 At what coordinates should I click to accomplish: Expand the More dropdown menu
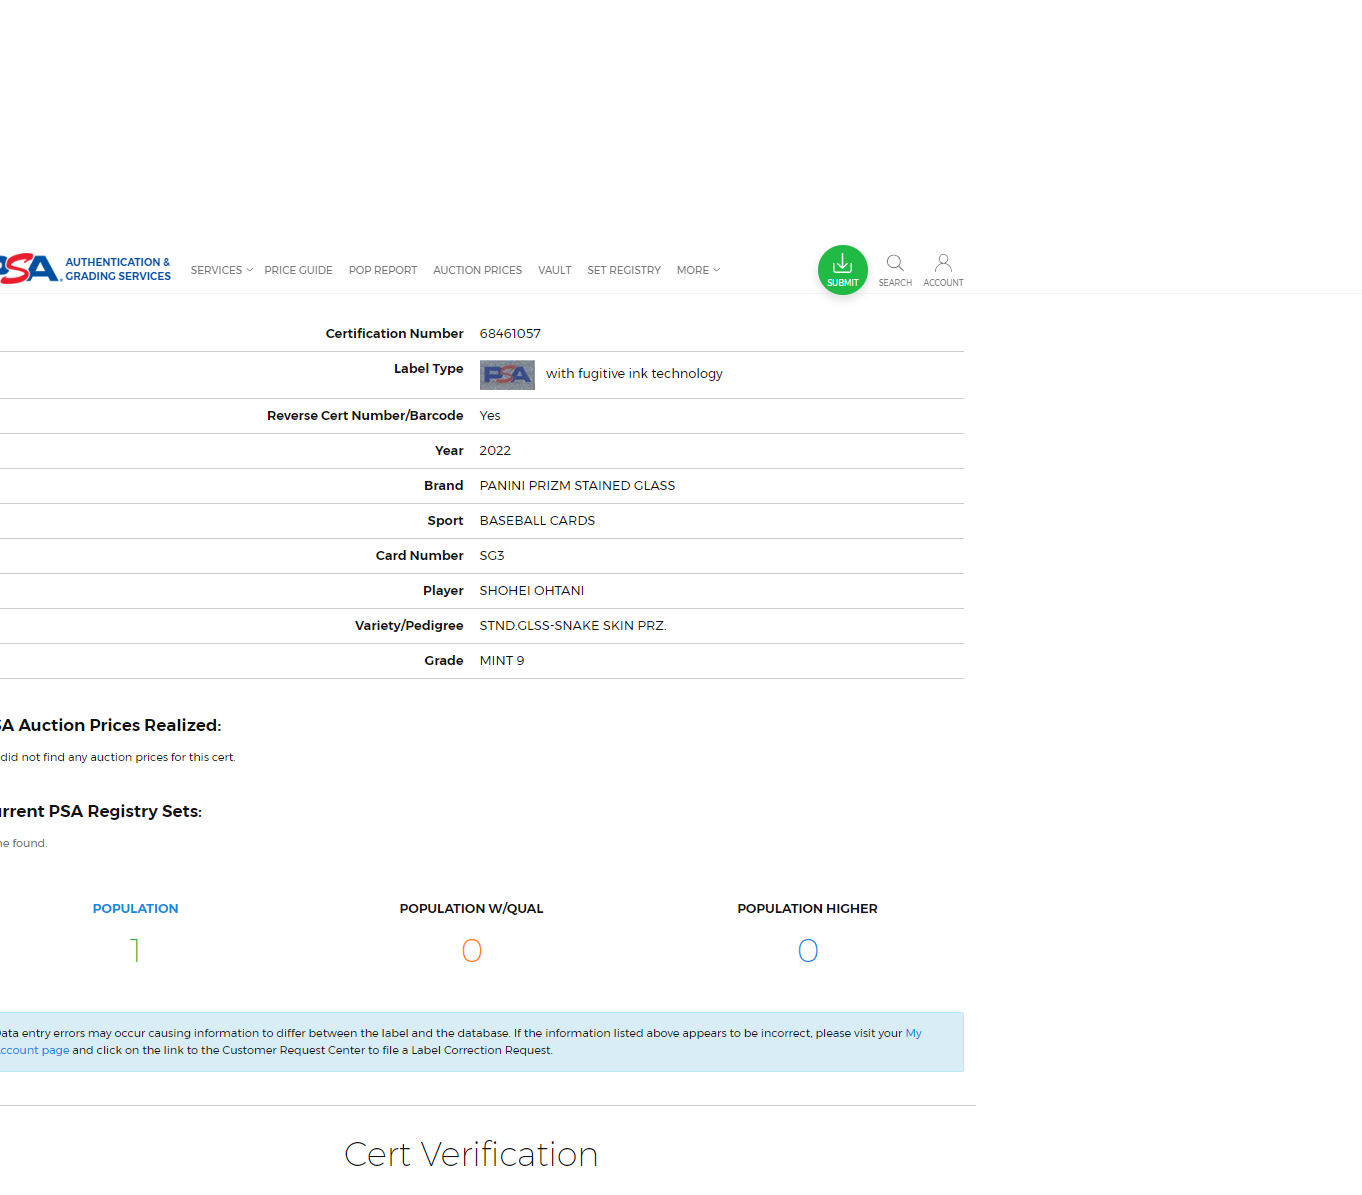pos(697,270)
